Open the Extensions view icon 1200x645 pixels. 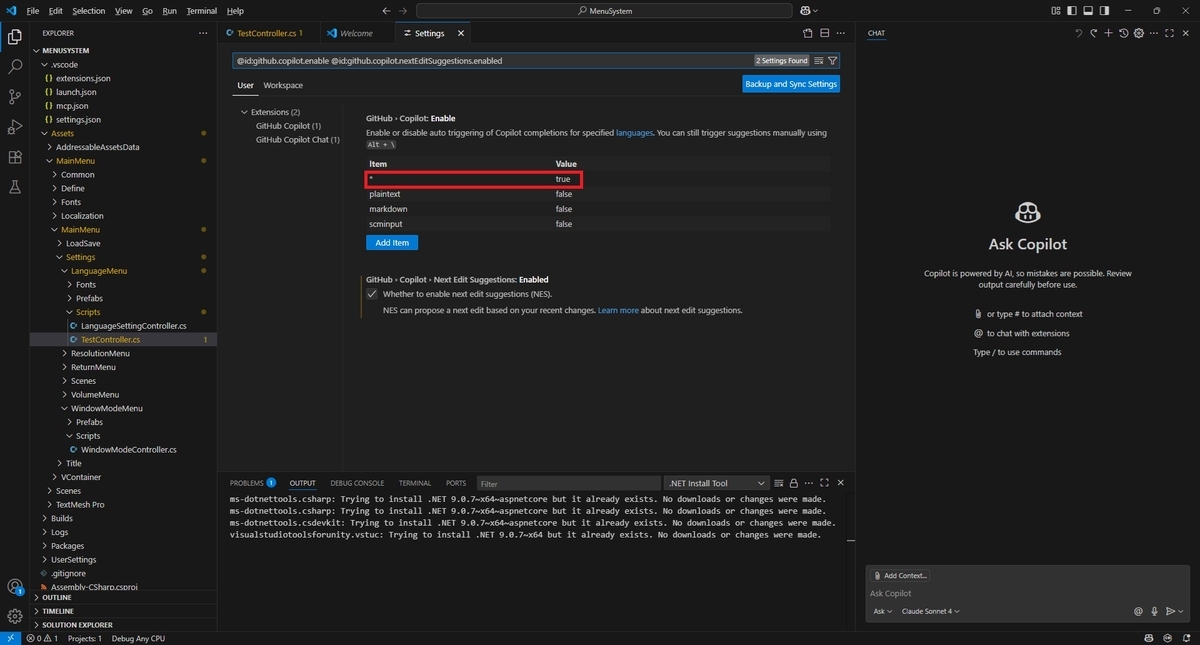pos(15,157)
